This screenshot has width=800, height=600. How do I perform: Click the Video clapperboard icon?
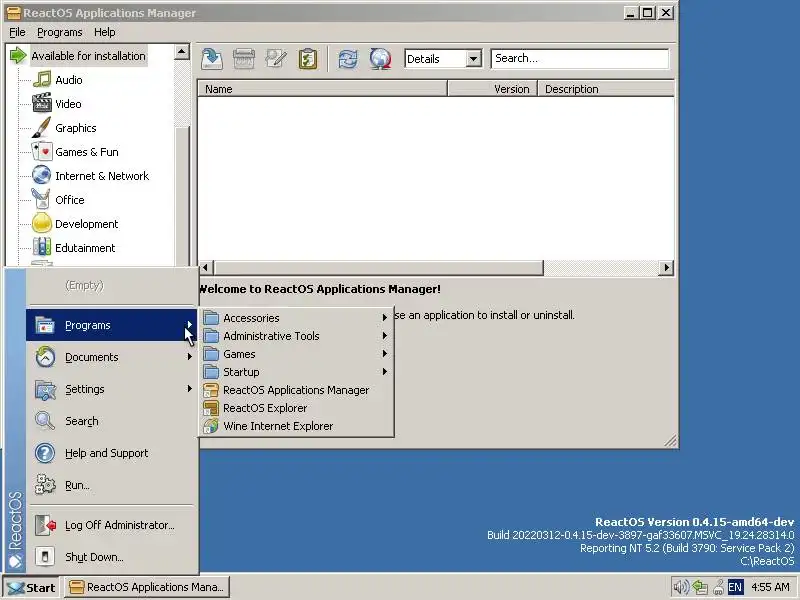41,103
